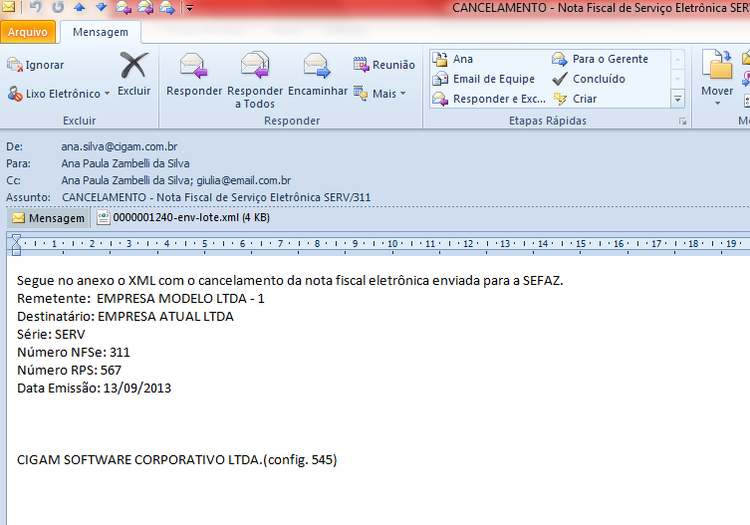Click the first line mentioning SEFAZ
The width and height of the screenshot is (750, 525).
click(290, 281)
